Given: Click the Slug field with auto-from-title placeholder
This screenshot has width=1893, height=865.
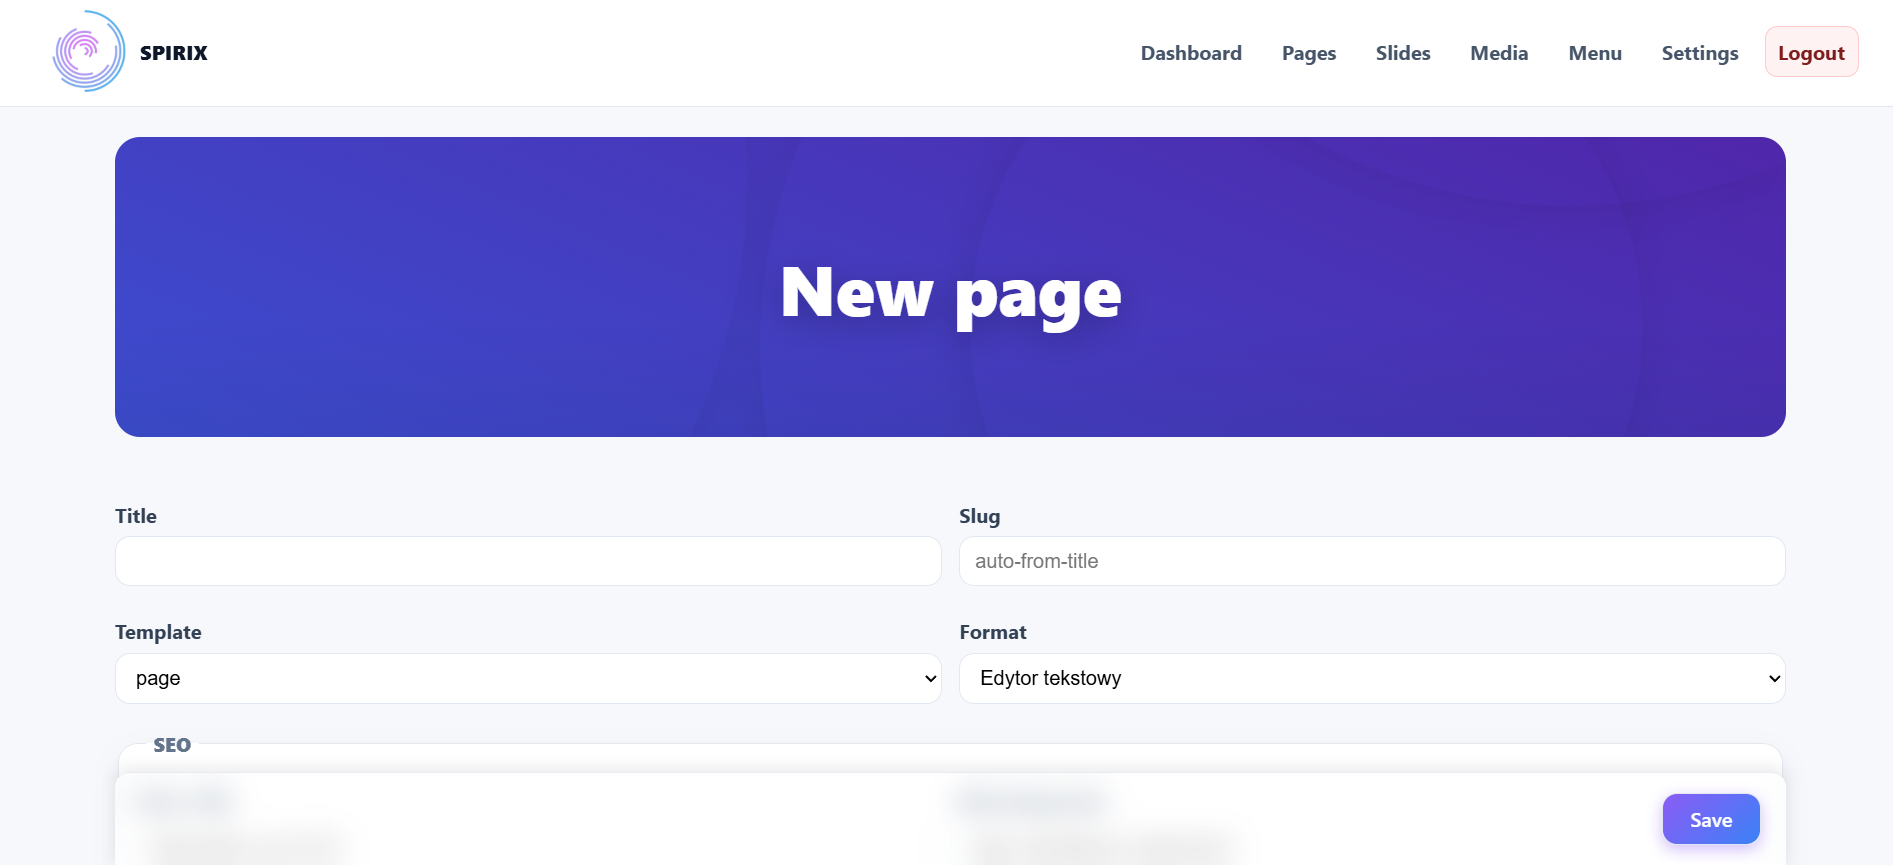Looking at the screenshot, I should (x=1371, y=561).
